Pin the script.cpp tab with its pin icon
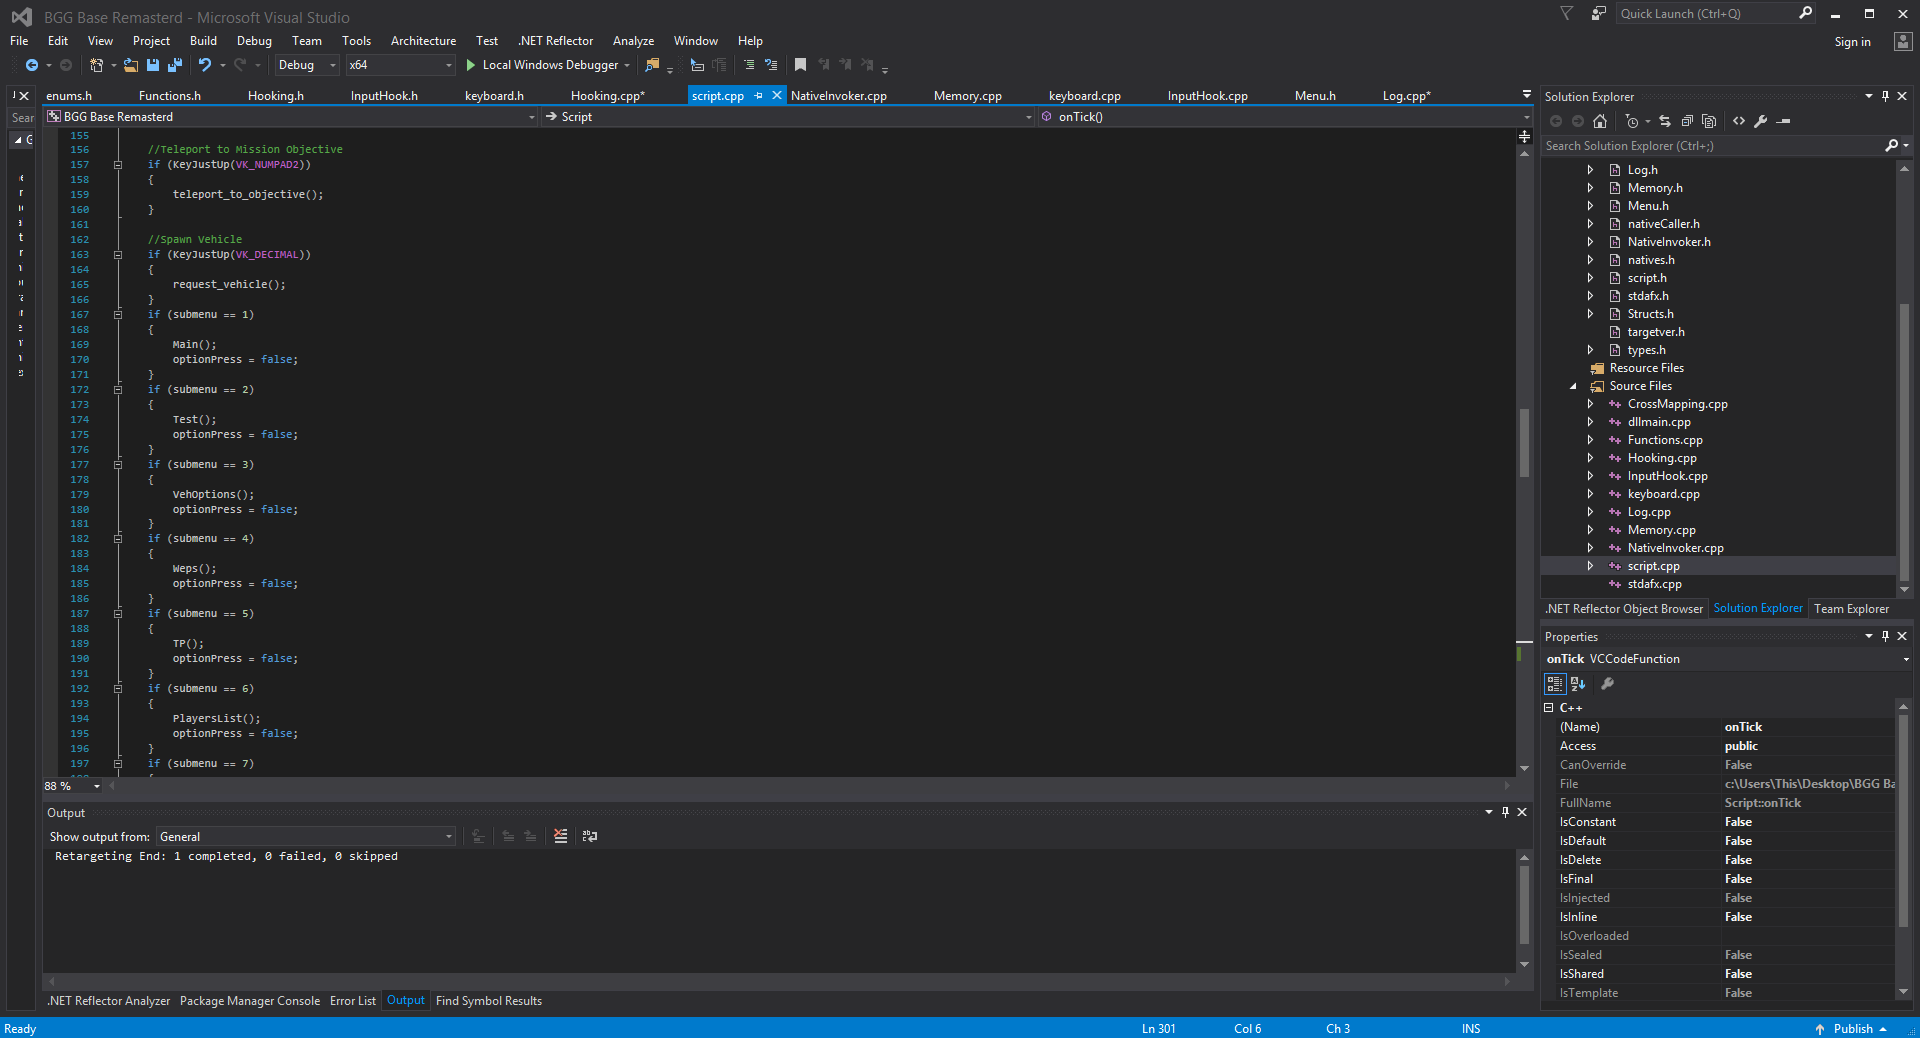Image resolution: width=1920 pixels, height=1038 pixels. (759, 96)
